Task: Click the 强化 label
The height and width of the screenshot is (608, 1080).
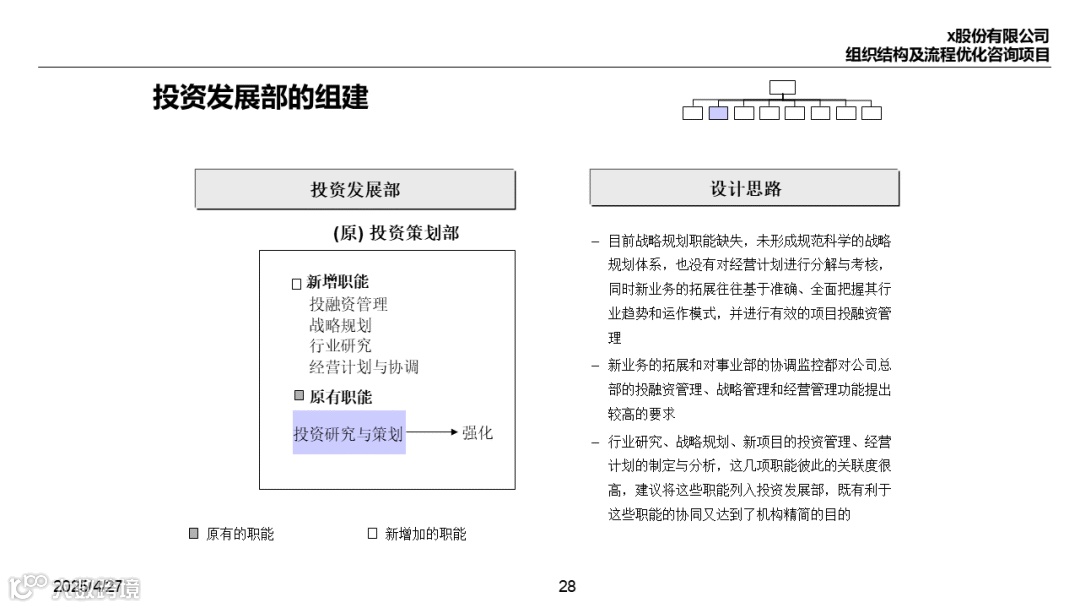Action: [x=477, y=432]
